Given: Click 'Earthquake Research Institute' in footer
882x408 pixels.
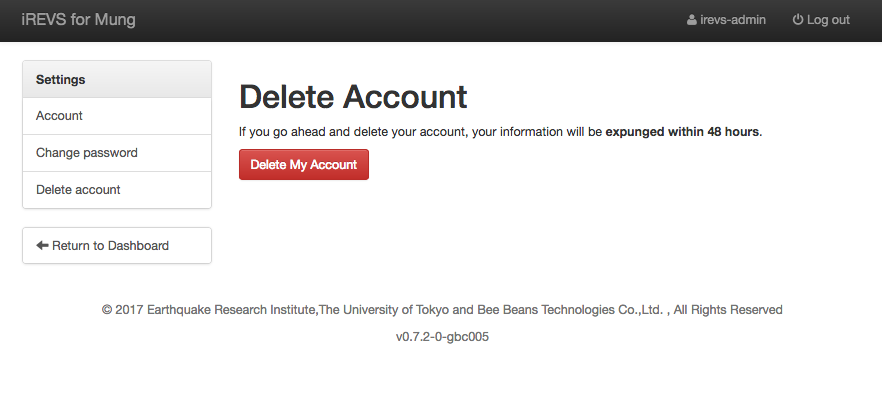Looking at the screenshot, I should click(231, 310).
